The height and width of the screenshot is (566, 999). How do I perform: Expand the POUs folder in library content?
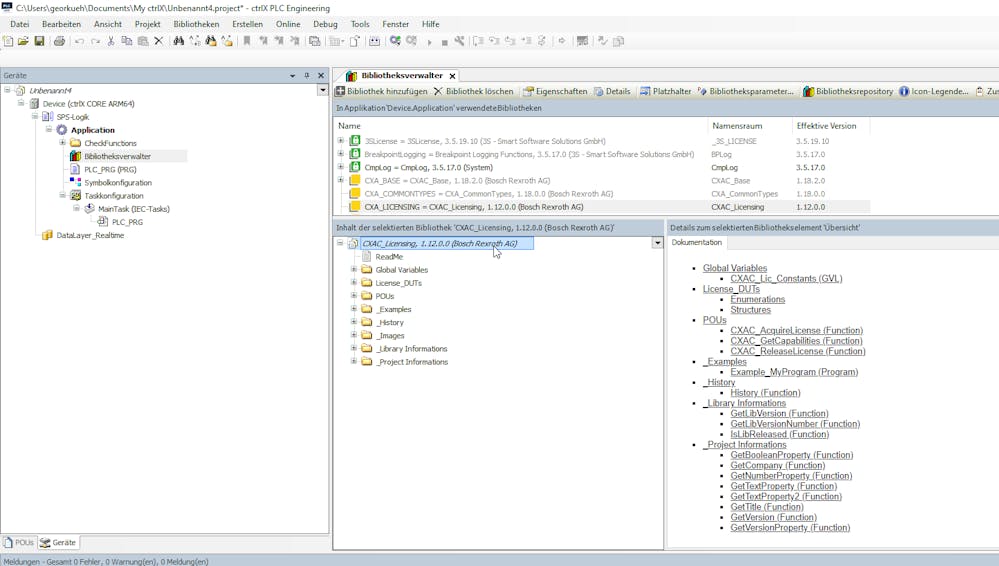coord(354,296)
